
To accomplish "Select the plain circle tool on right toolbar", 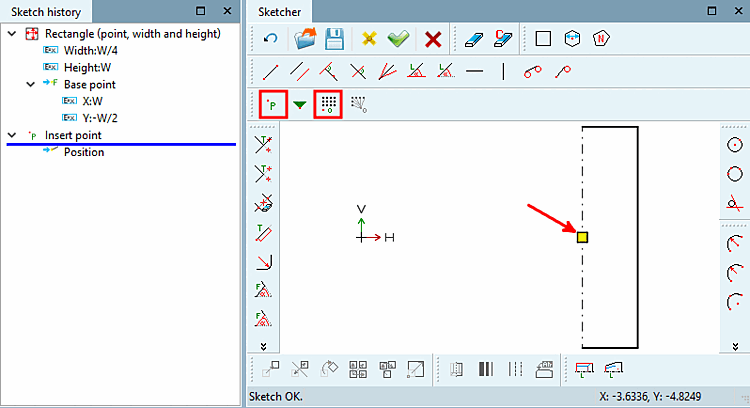I will tap(735, 174).
